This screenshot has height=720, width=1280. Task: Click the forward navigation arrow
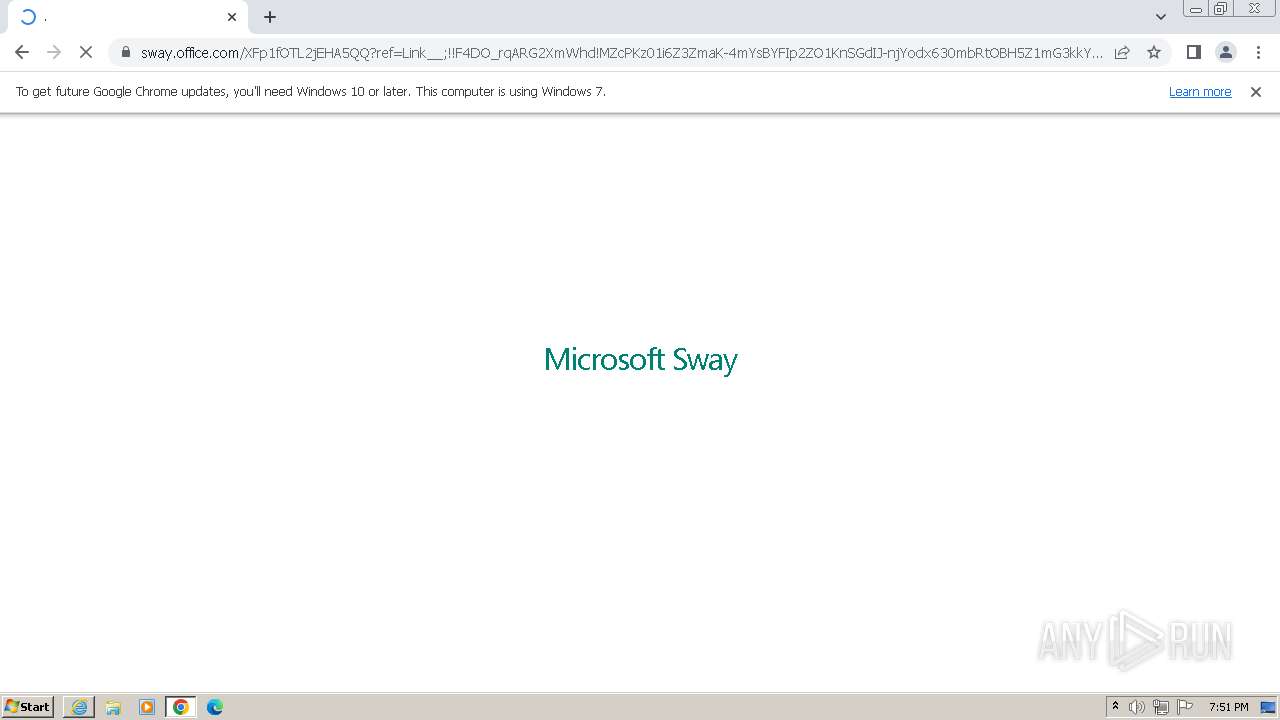point(54,52)
